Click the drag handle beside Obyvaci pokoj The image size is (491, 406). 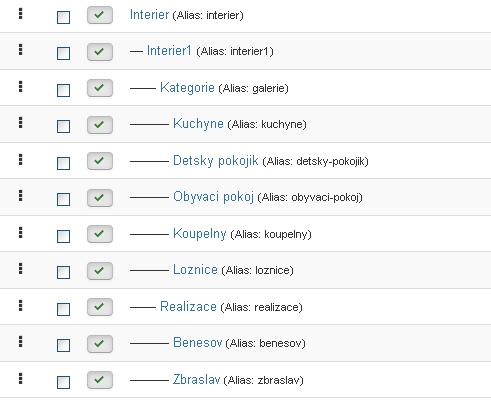pos(21,196)
